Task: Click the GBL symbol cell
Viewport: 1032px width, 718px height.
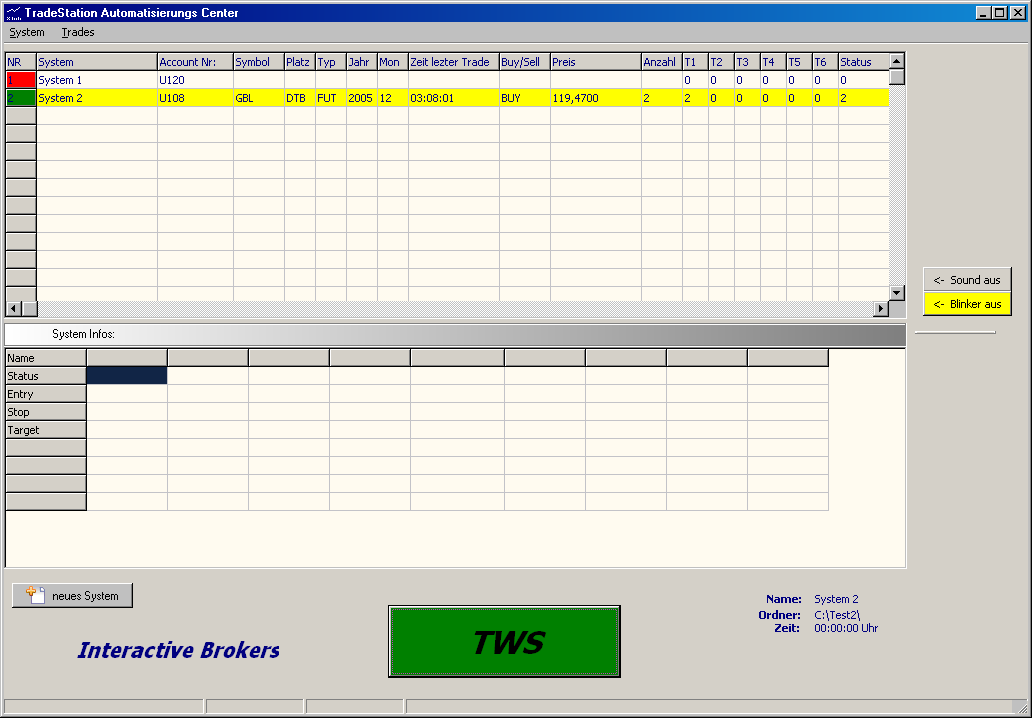Action: [x=259, y=98]
